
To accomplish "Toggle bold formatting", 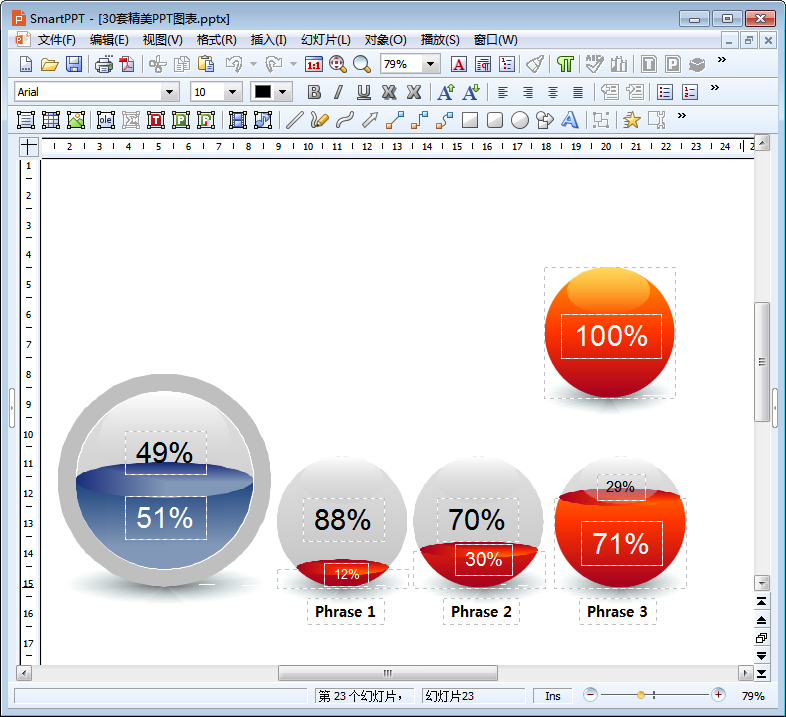I will tap(314, 92).
